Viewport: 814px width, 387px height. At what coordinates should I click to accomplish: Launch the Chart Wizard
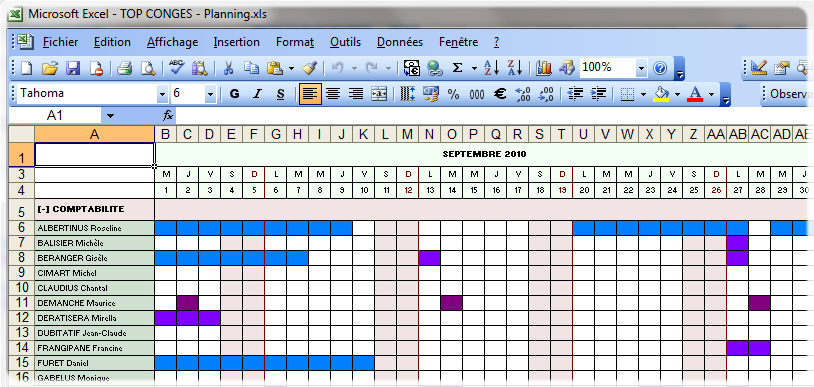[543, 68]
